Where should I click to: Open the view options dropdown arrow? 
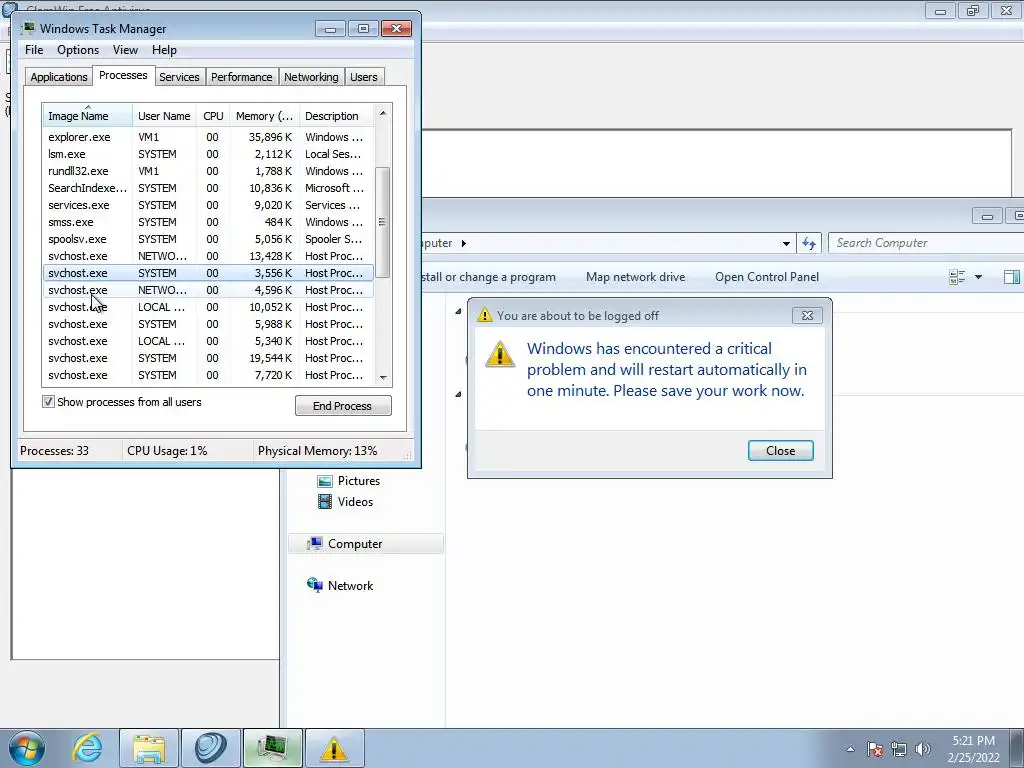click(x=978, y=277)
